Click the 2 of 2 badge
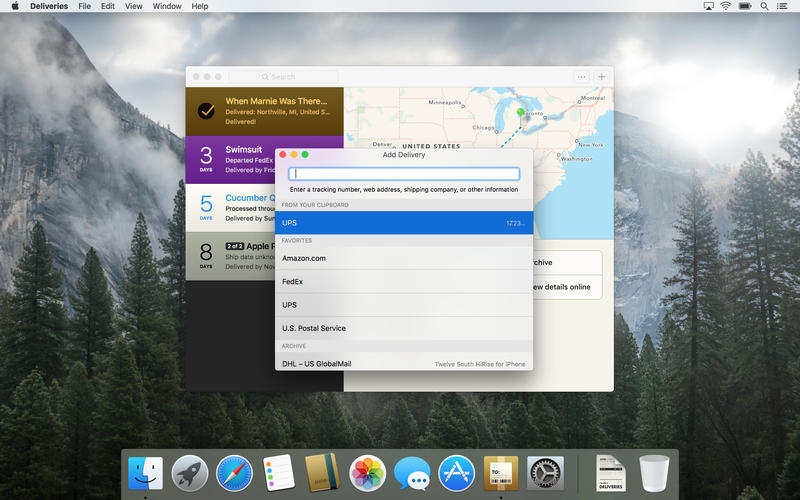The height and width of the screenshot is (500, 800). coord(235,246)
